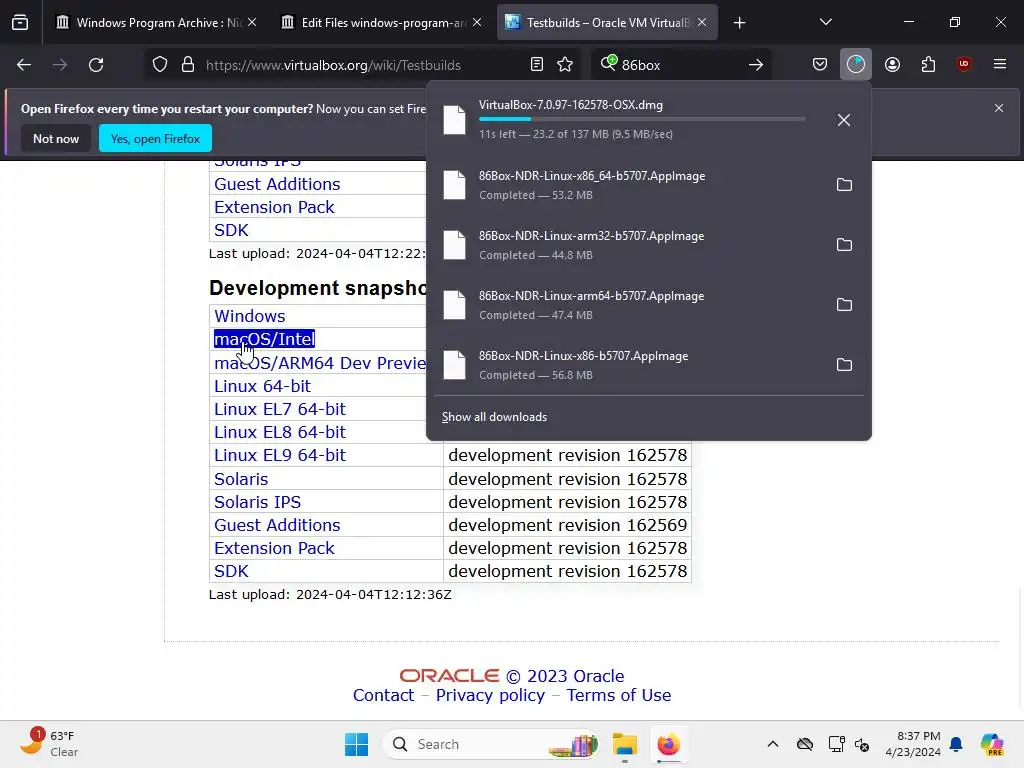The height and width of the screenshot is (768, 1024).
Task: Open the Linux EL7 64-bit link
Action: point(280,409)
